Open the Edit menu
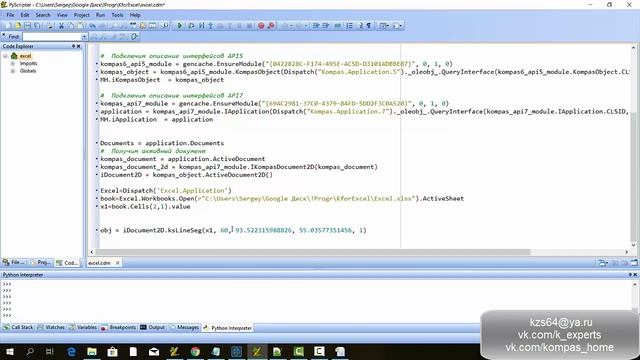The width and height of the screenshot is (640, 360). [x=25, y=15]
